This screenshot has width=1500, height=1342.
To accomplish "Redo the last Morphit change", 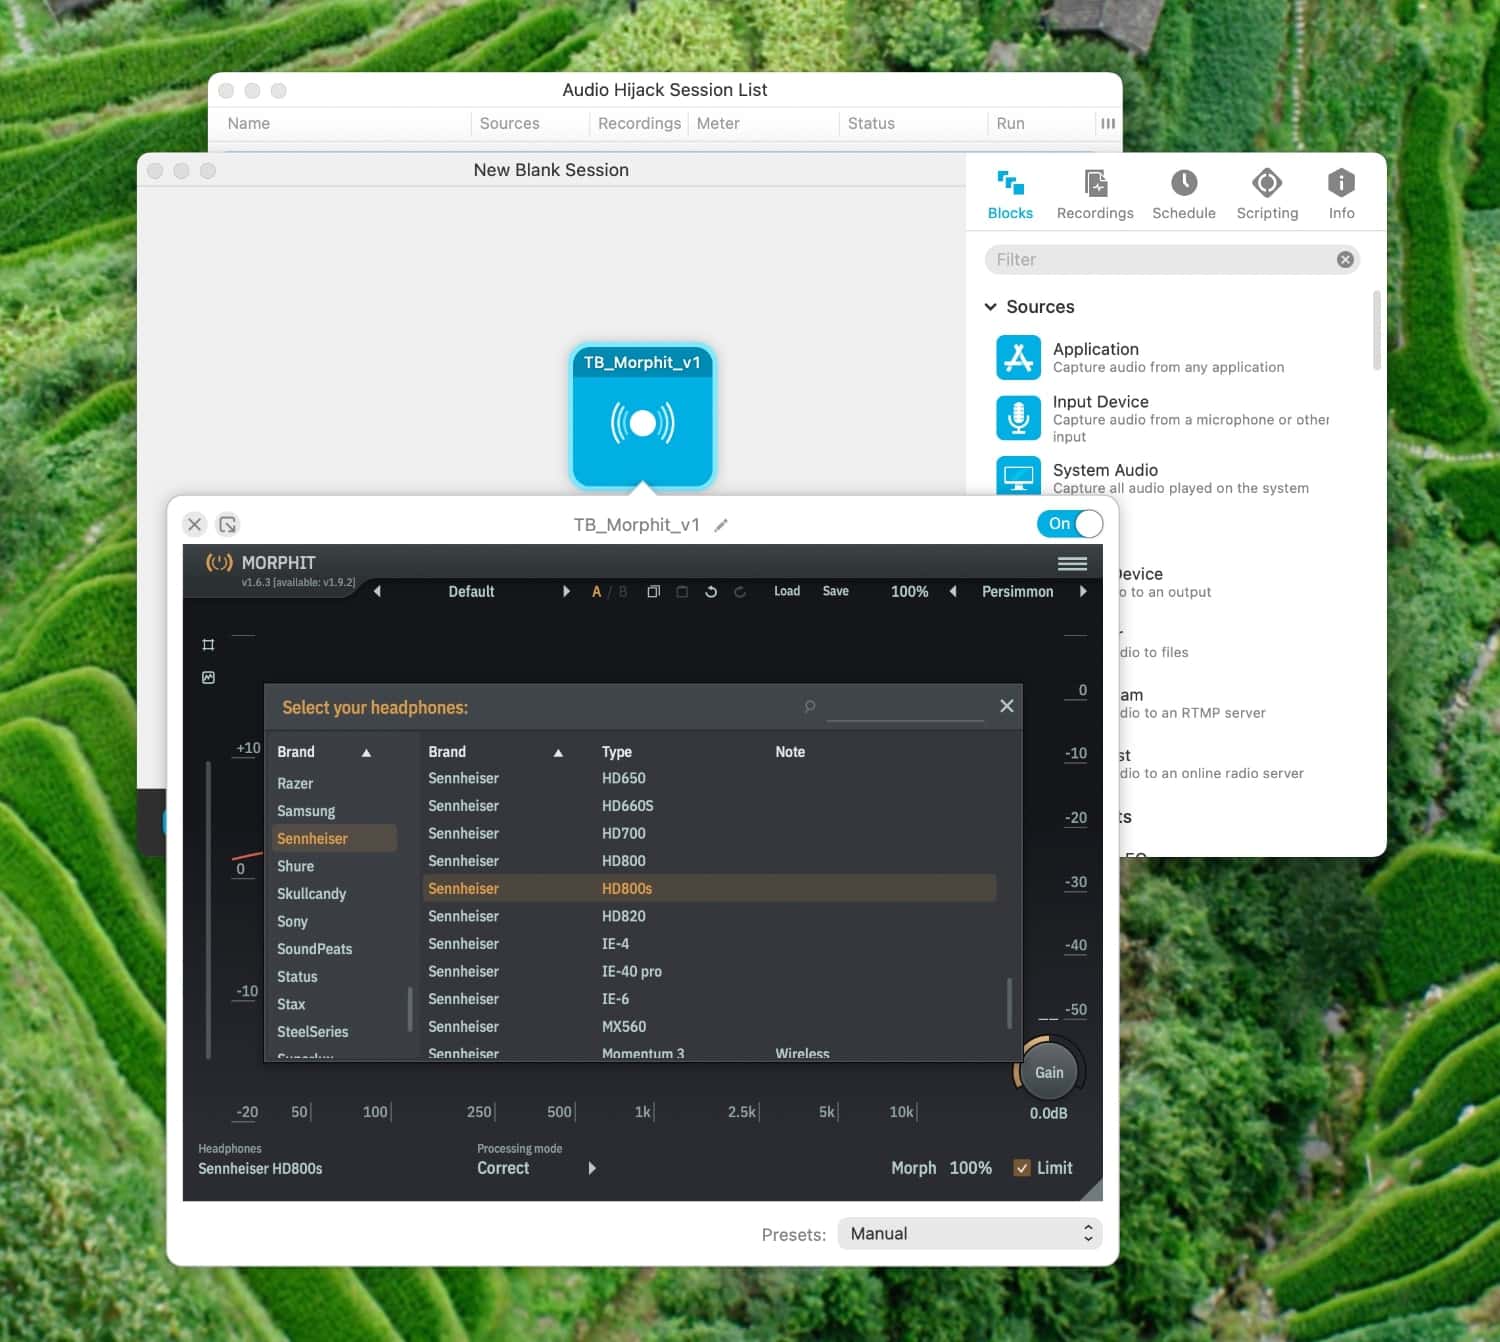I will (740, 592).
